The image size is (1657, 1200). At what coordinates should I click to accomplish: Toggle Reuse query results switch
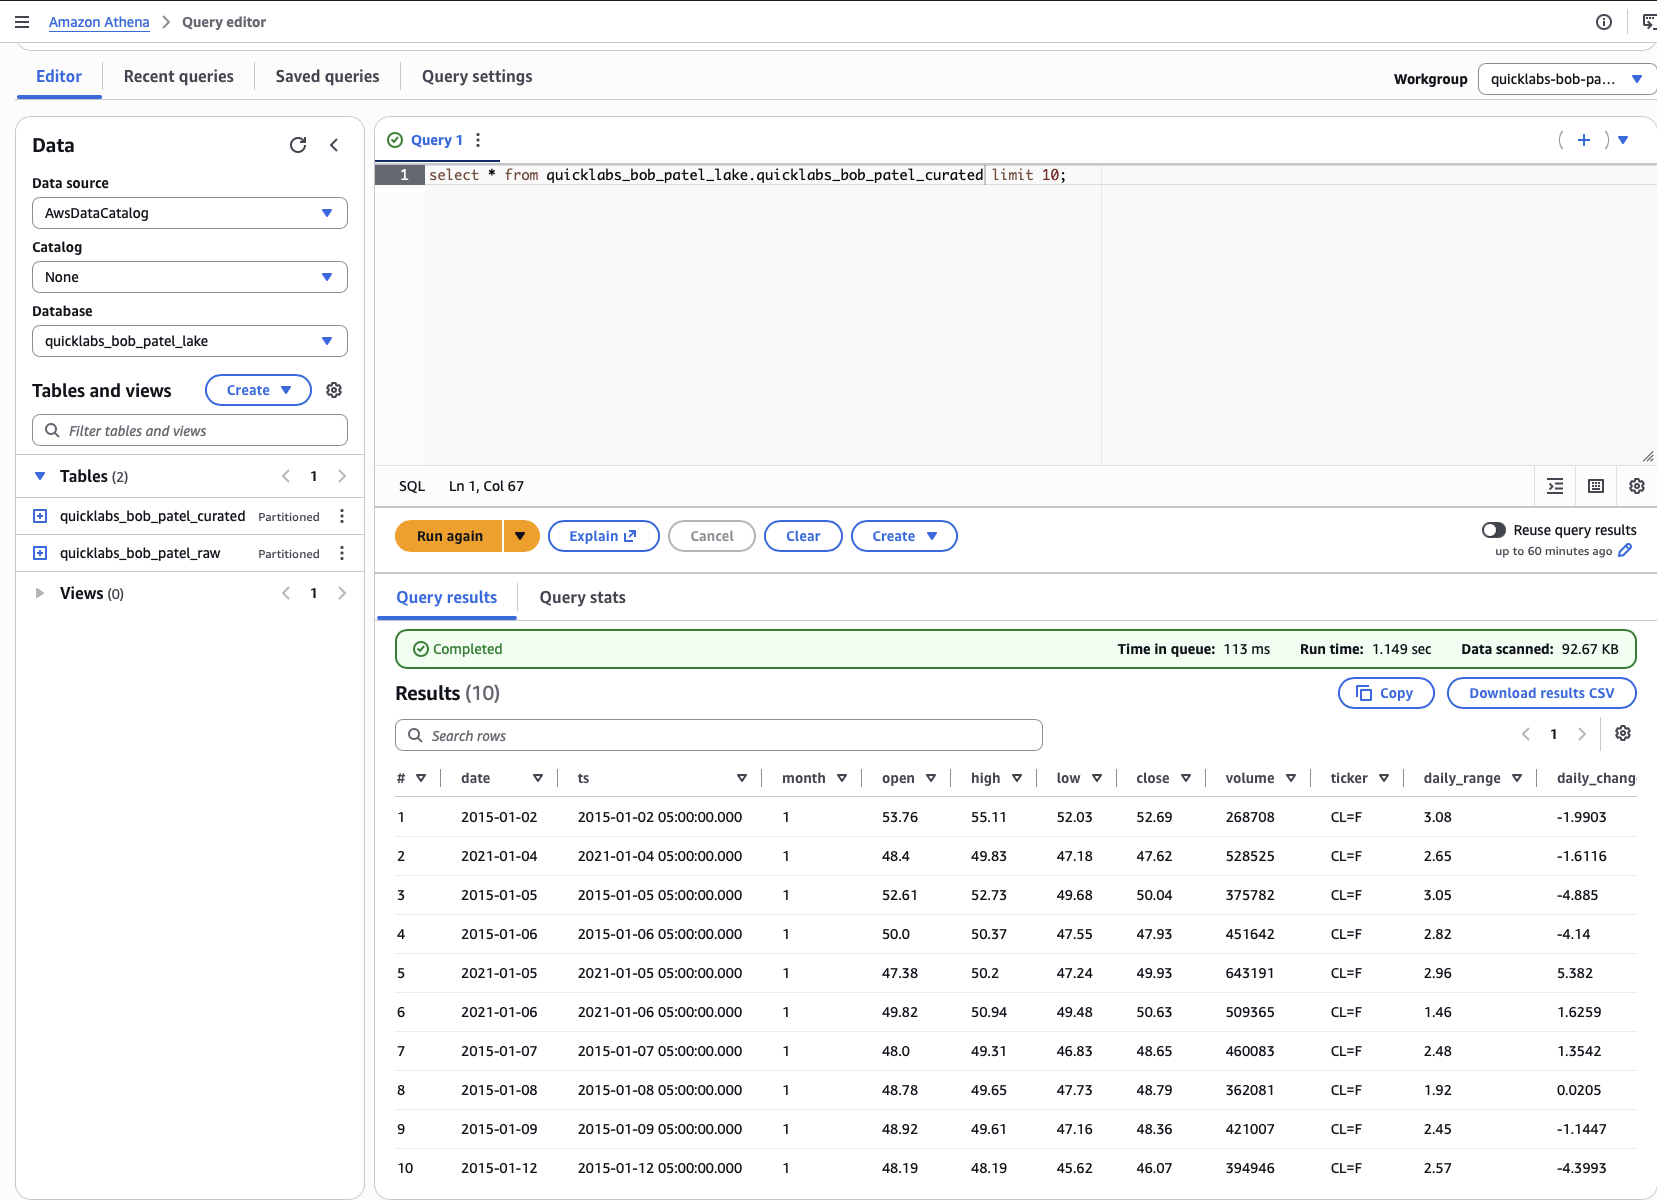click(1494, 530)
